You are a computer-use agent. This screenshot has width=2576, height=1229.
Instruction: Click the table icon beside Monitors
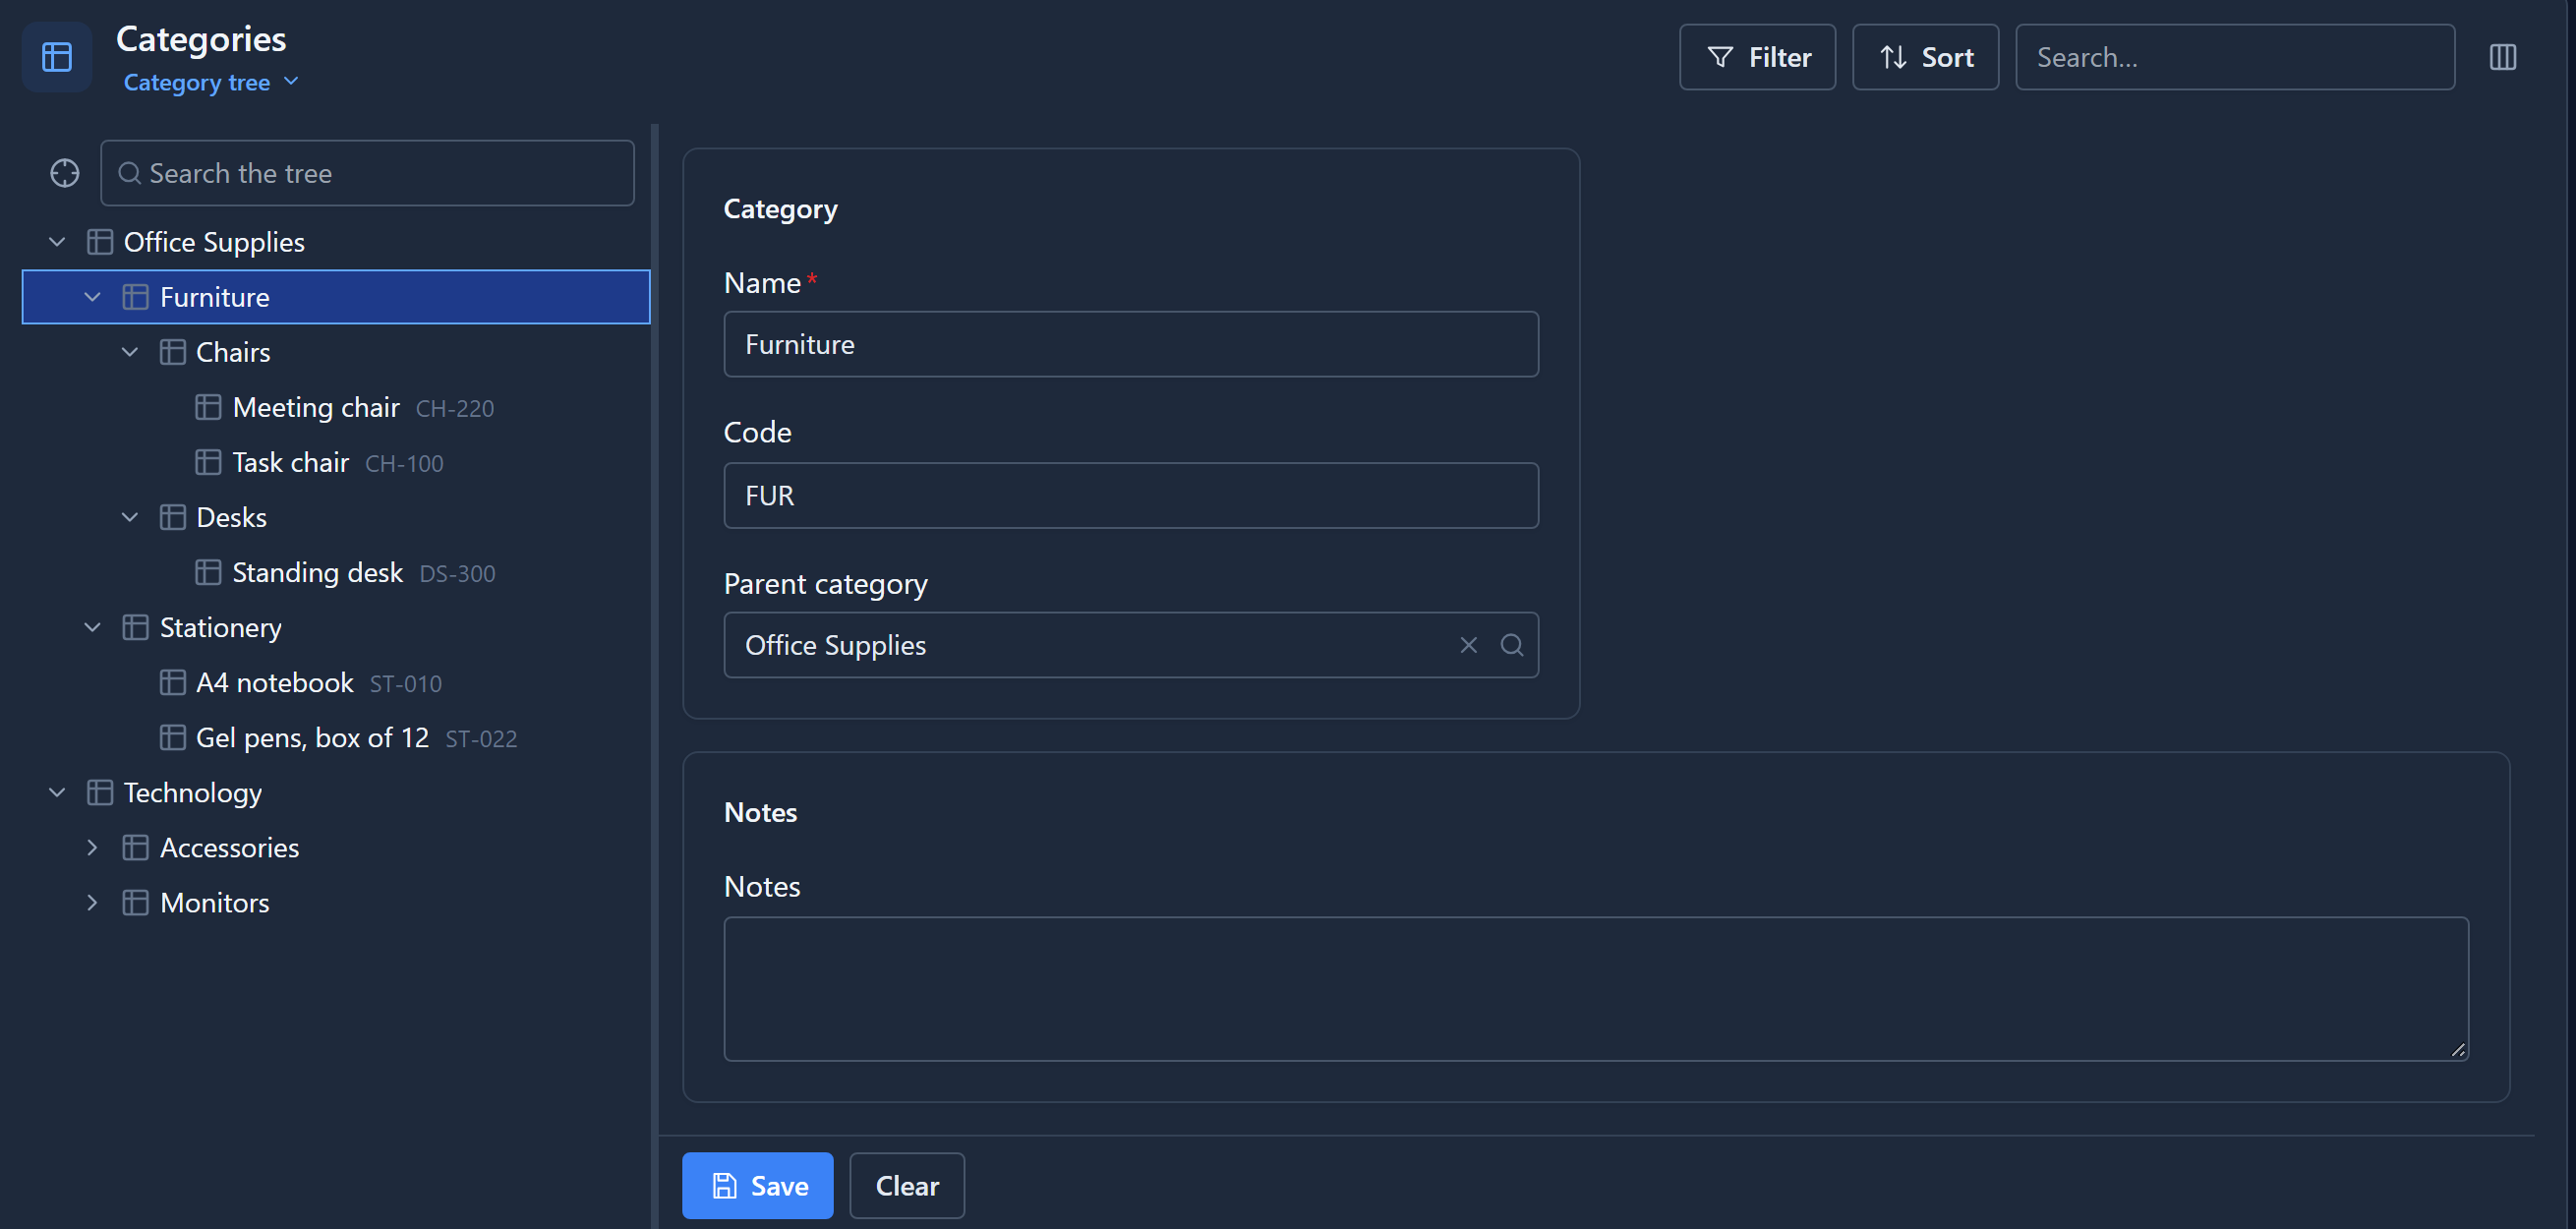136,903
